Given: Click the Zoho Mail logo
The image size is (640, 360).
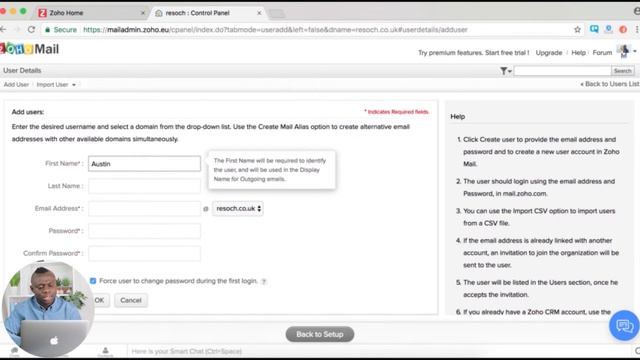Looking at the screenshot, I should click(29, 49).
